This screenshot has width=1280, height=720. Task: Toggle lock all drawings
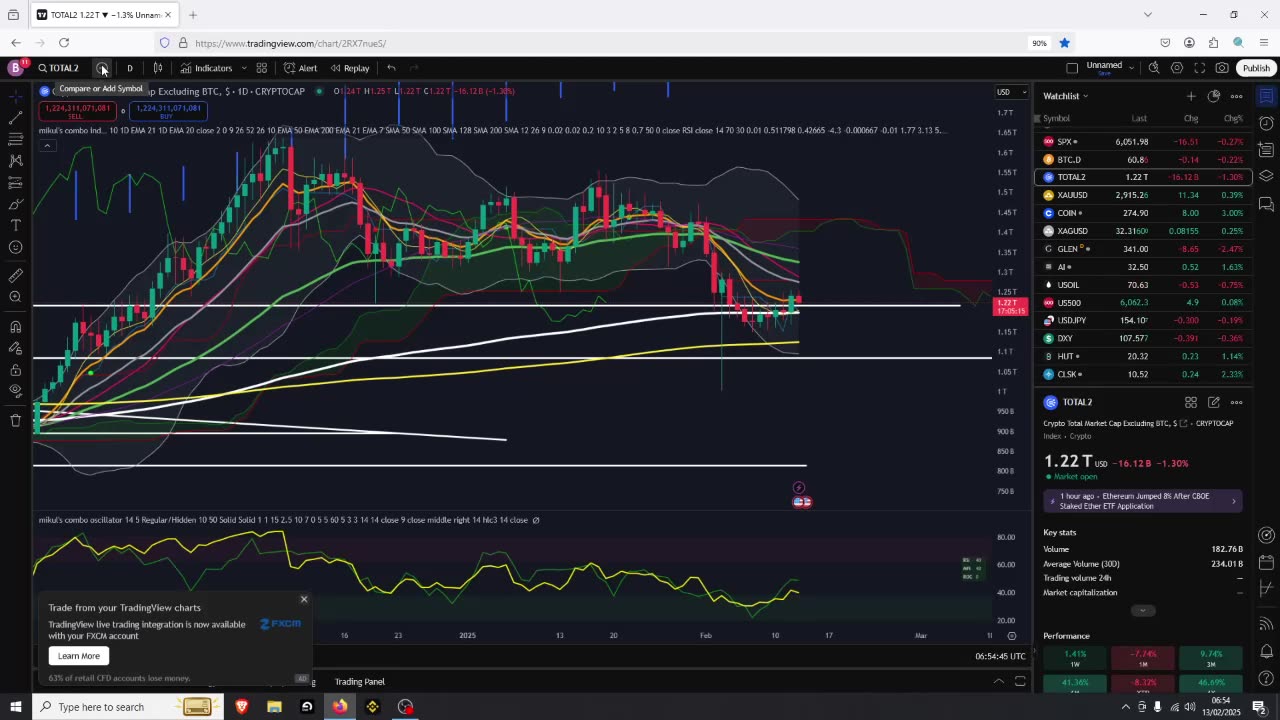15,369
